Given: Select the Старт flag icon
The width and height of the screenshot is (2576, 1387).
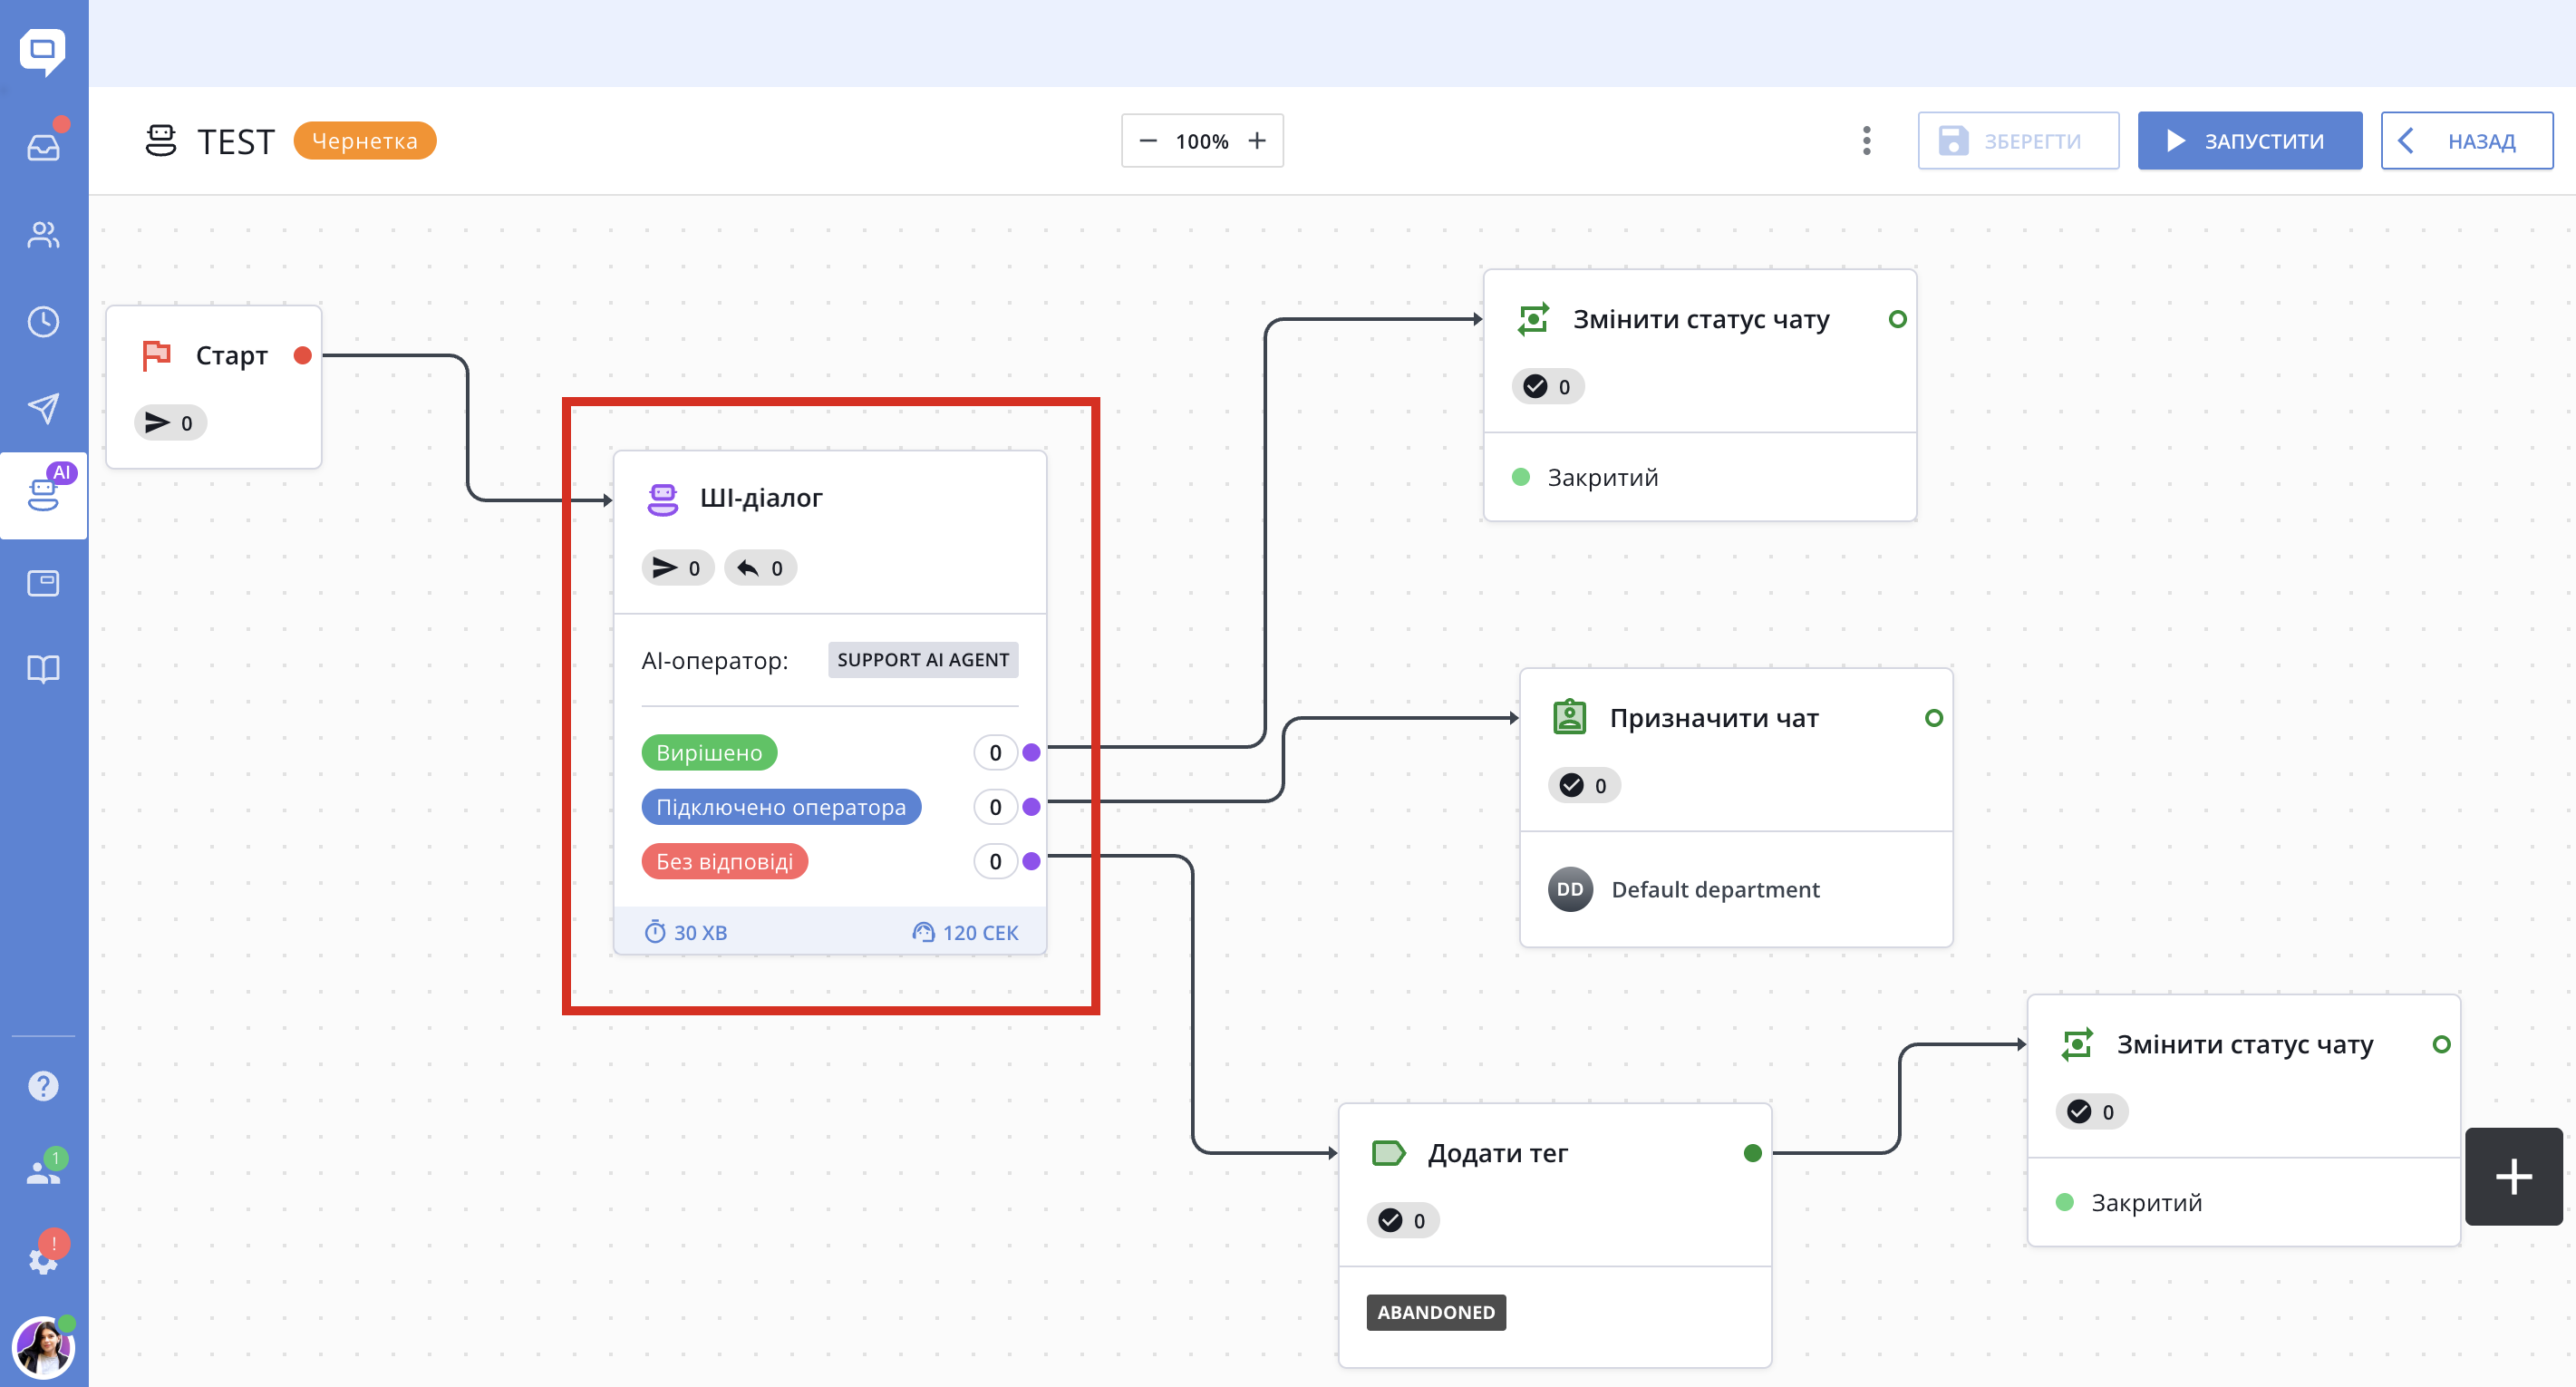Looking at the screenshot, I should pyautogui.click(x=156, y=355).
